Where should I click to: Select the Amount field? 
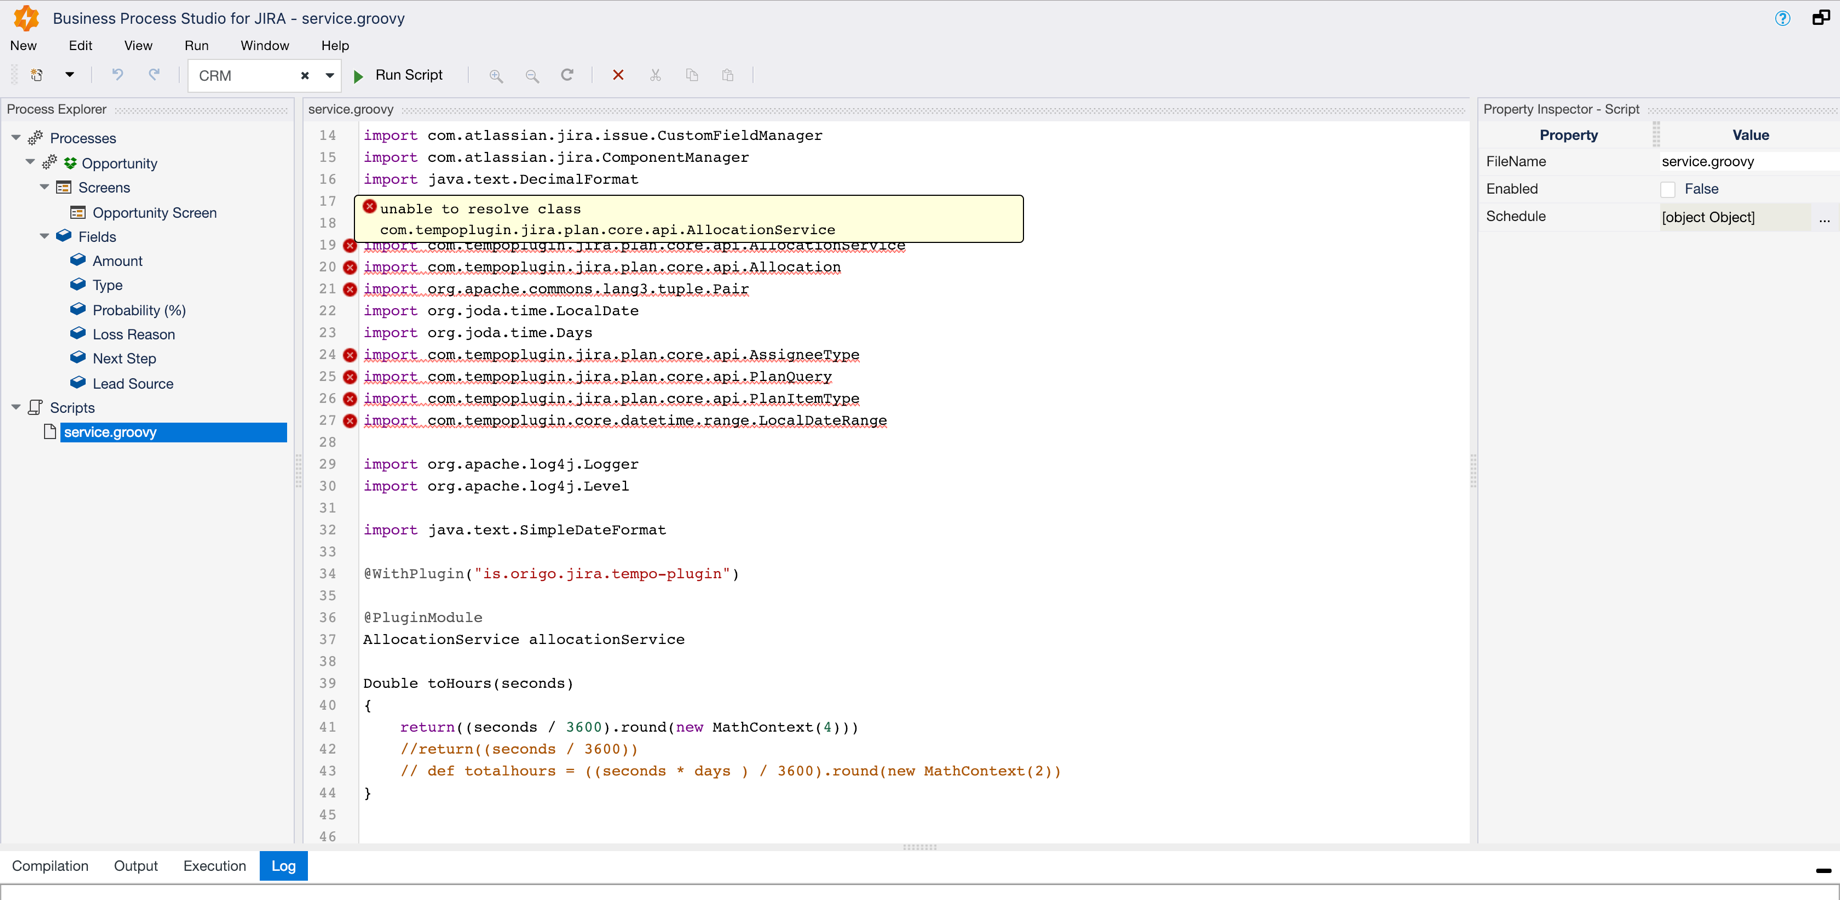click(117, 261)
